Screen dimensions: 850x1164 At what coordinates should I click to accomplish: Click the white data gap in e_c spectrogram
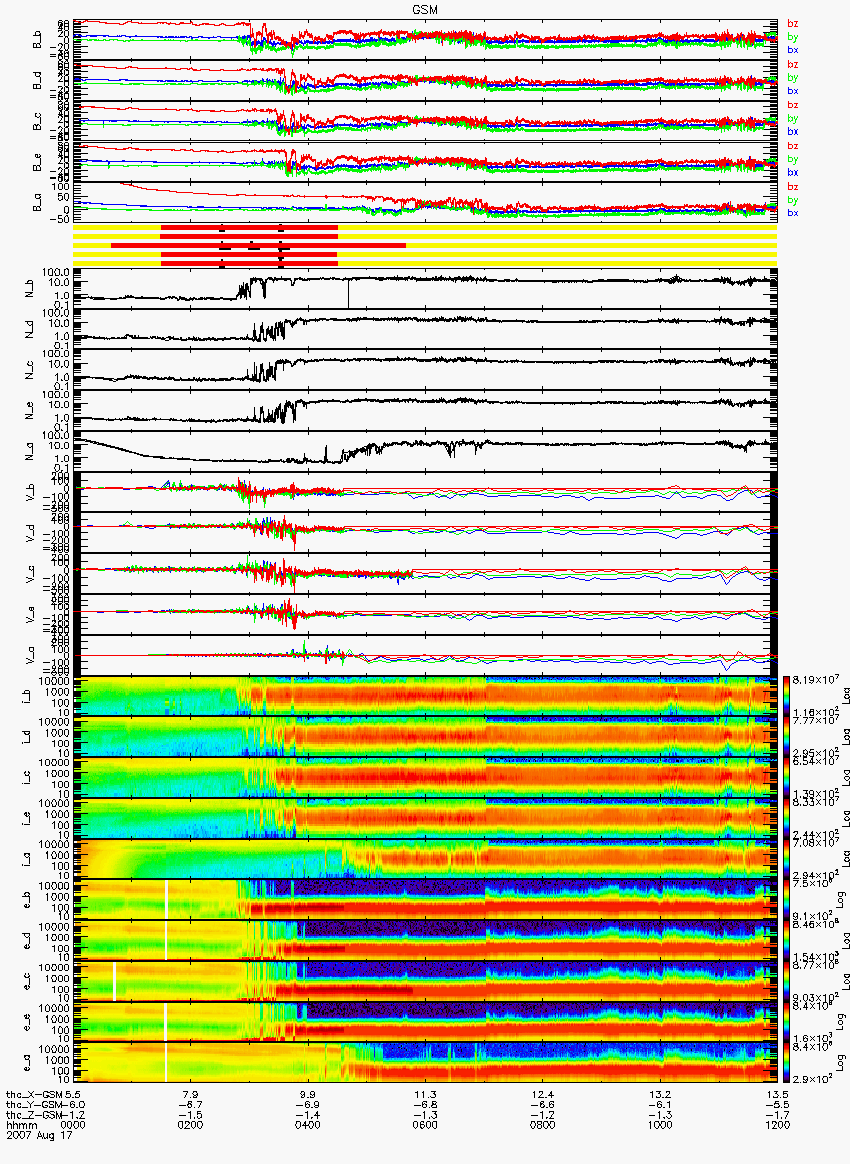tap(114, 981)
